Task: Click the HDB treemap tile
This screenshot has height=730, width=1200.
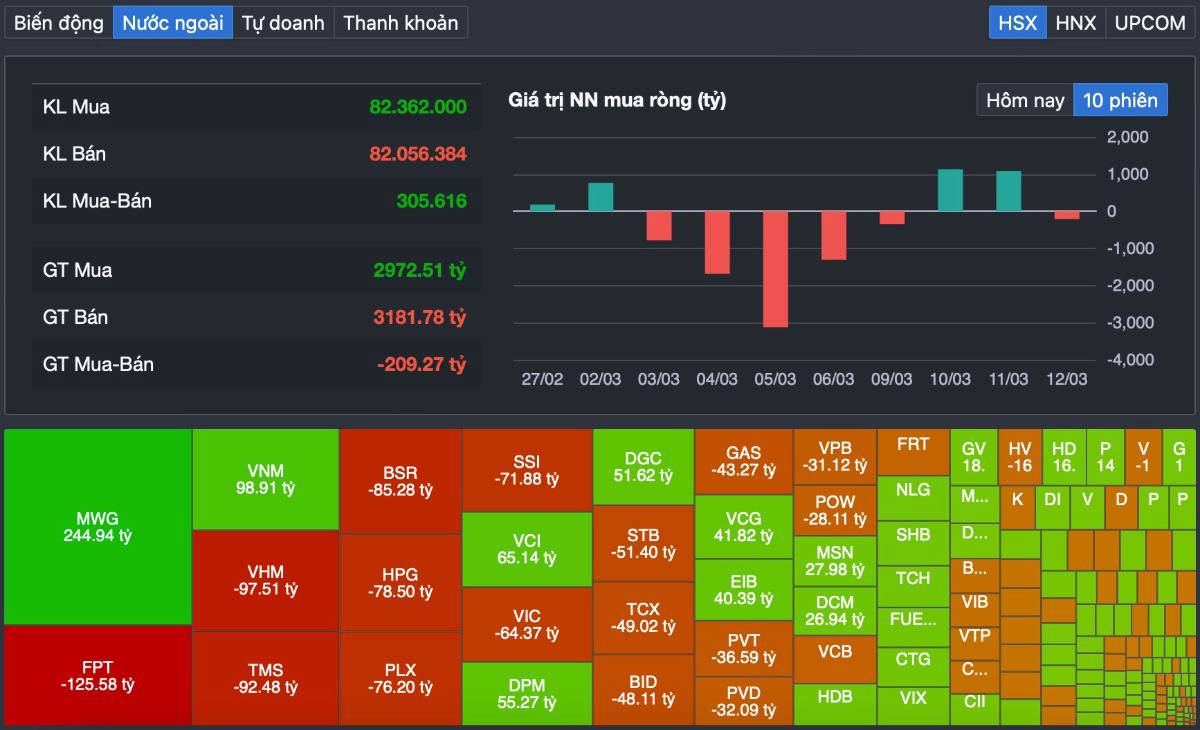Action: (835, 704)
